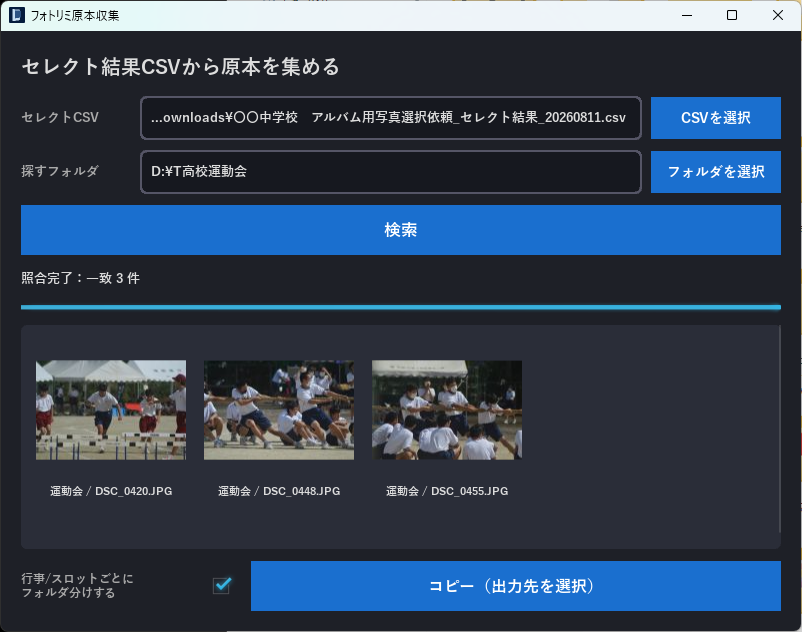Click the セレクト結果CSVから原本を集める heading
The width and height of the screenshot is (802, 632).
(181, 67)
